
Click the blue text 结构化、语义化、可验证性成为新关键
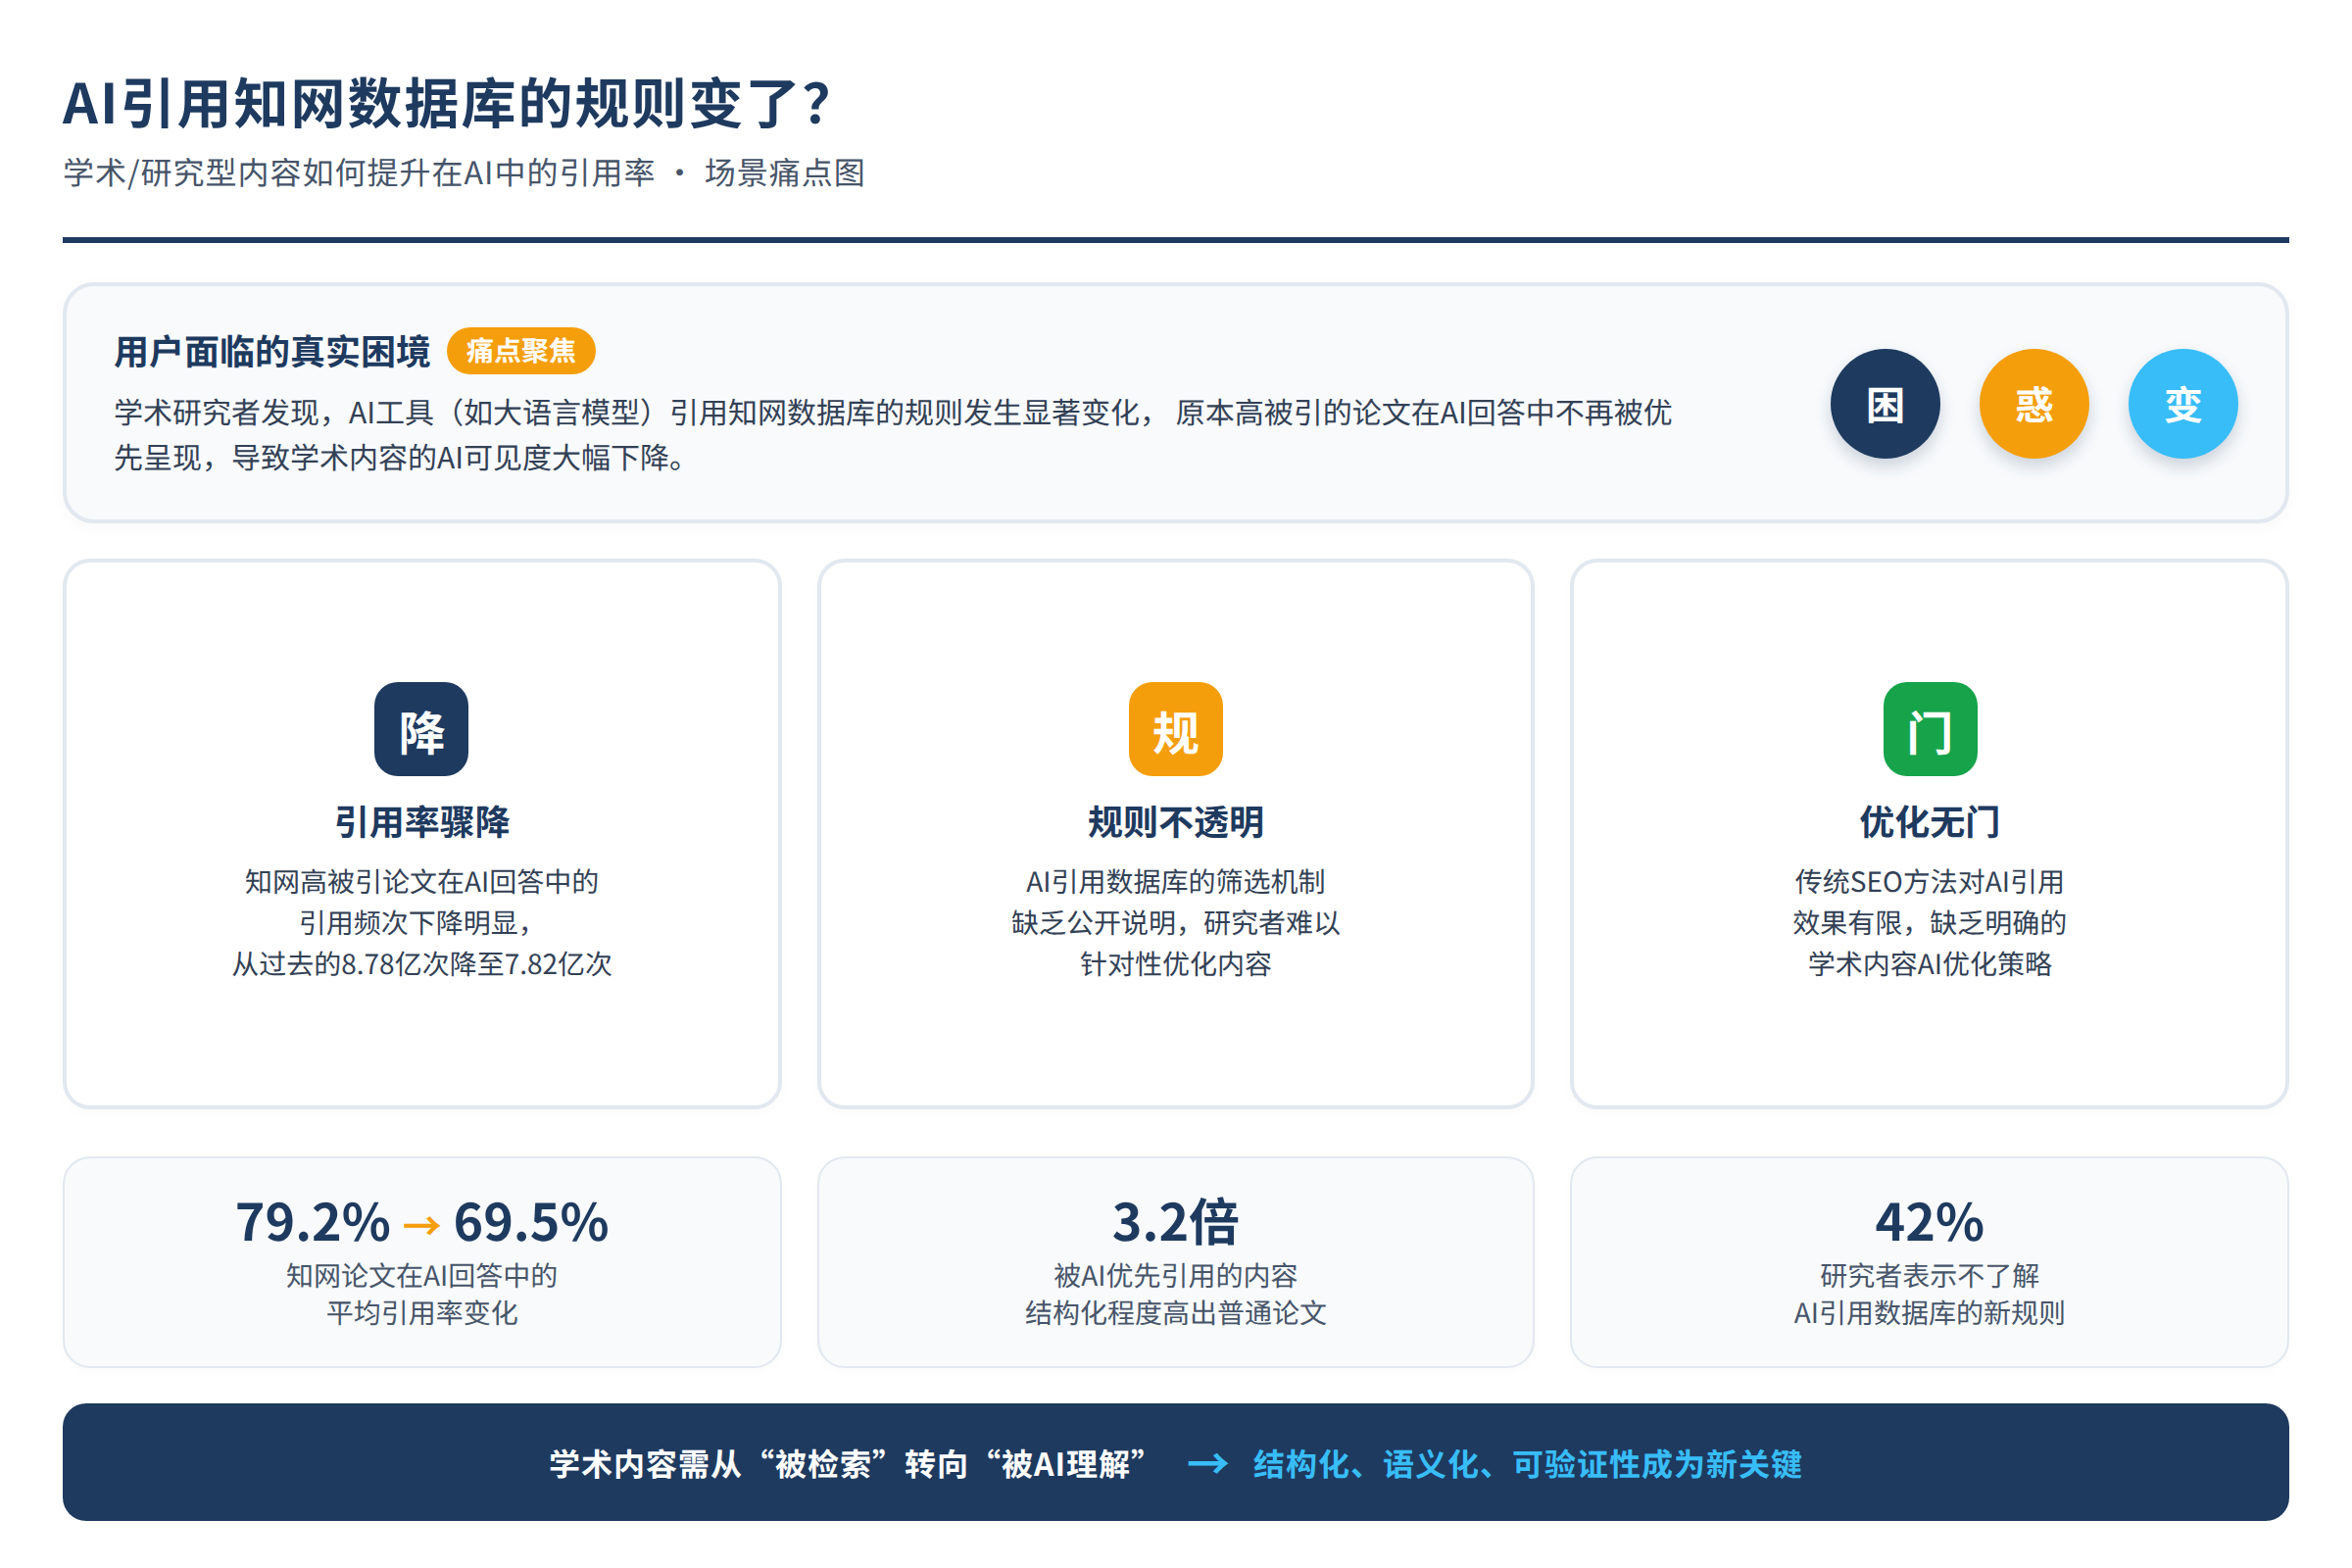1527,1465
